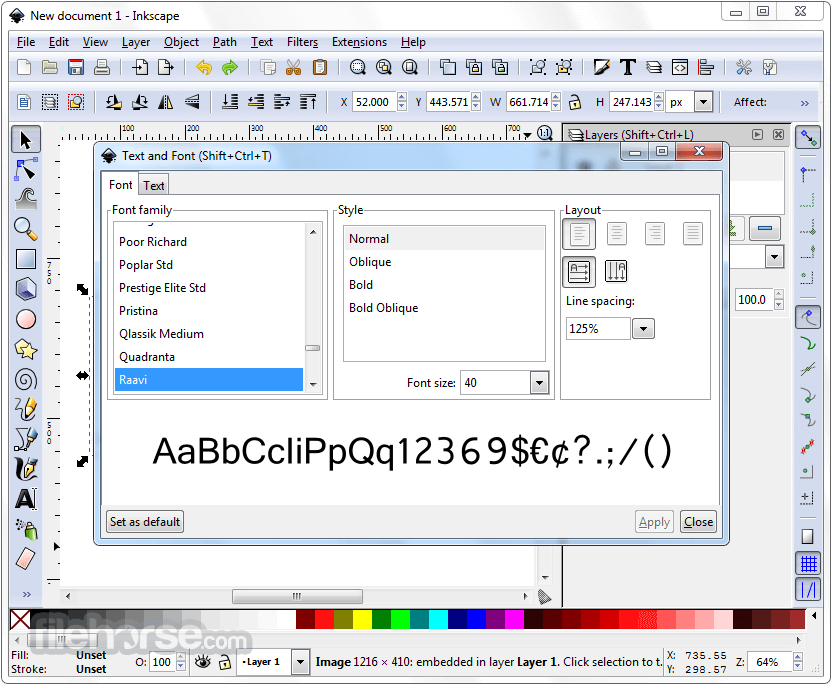Select the Zoom magnifier tool
This screenshot has width=832, height=685.
25,229
